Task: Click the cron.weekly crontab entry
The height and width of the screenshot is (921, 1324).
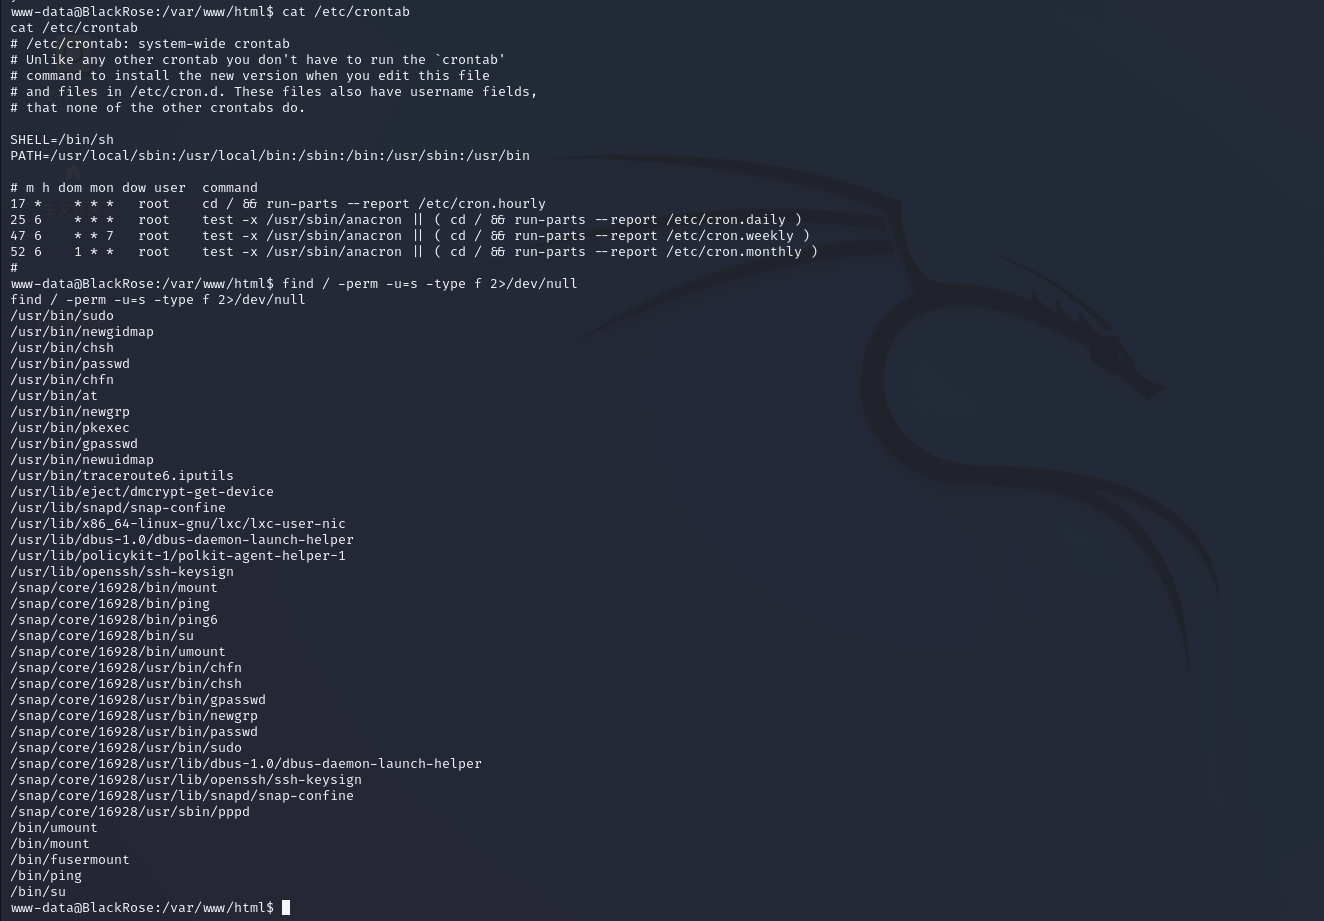Action: point(410,235)
